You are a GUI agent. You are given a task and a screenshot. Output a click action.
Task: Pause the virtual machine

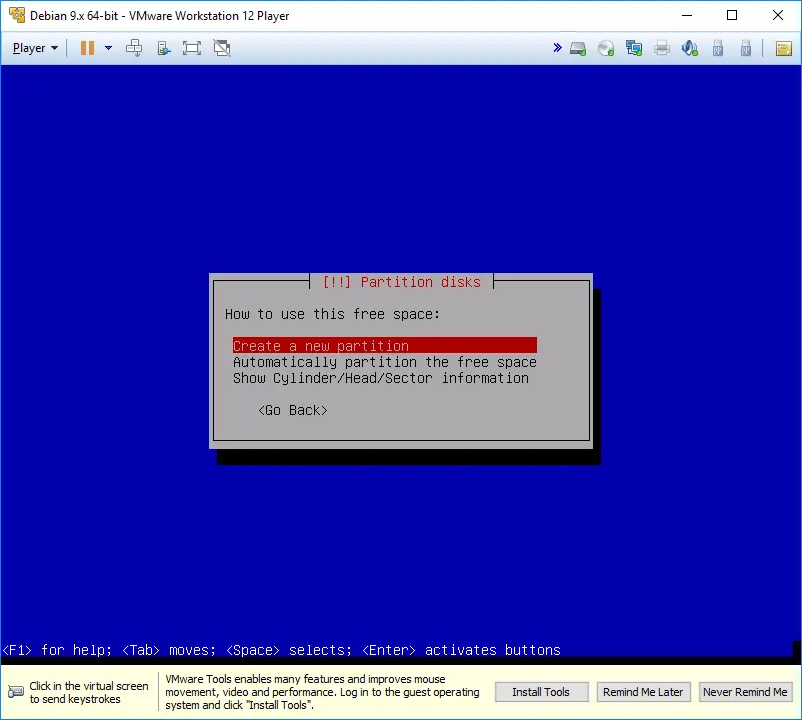click(87, 48)
